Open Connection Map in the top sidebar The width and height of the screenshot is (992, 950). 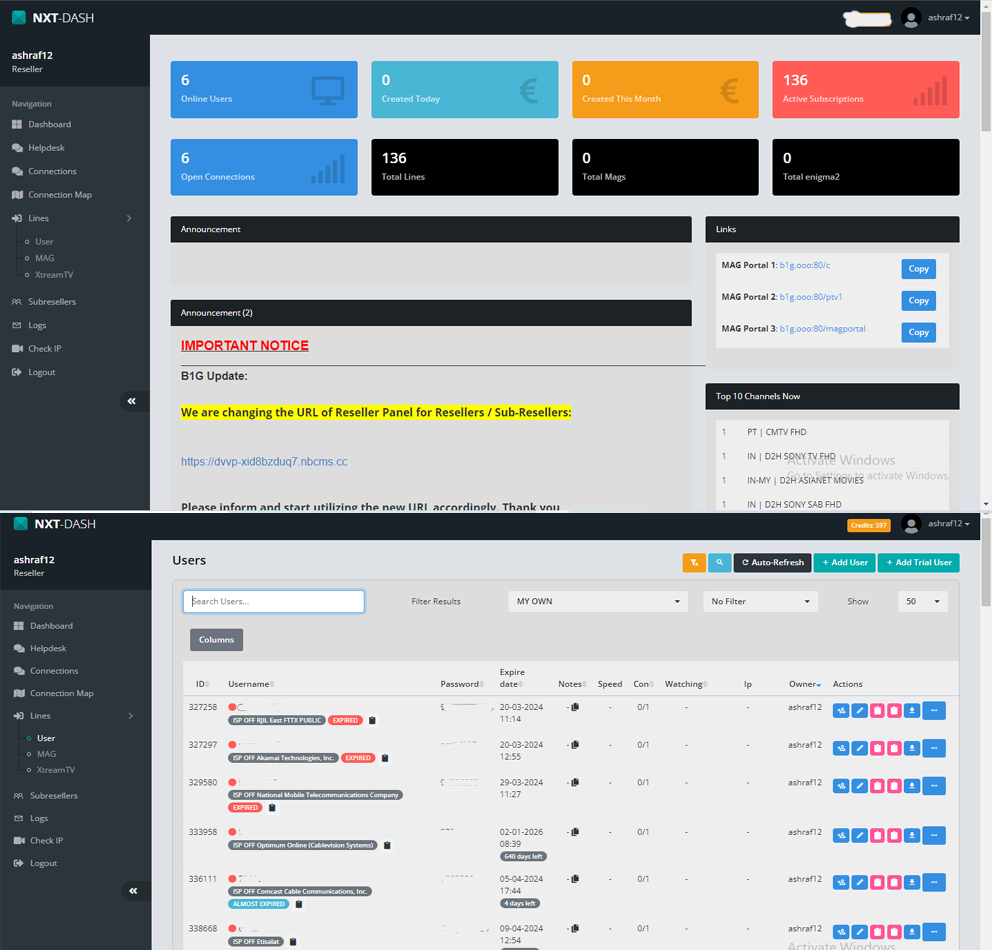pyautogui.click(x=59, y=195)
